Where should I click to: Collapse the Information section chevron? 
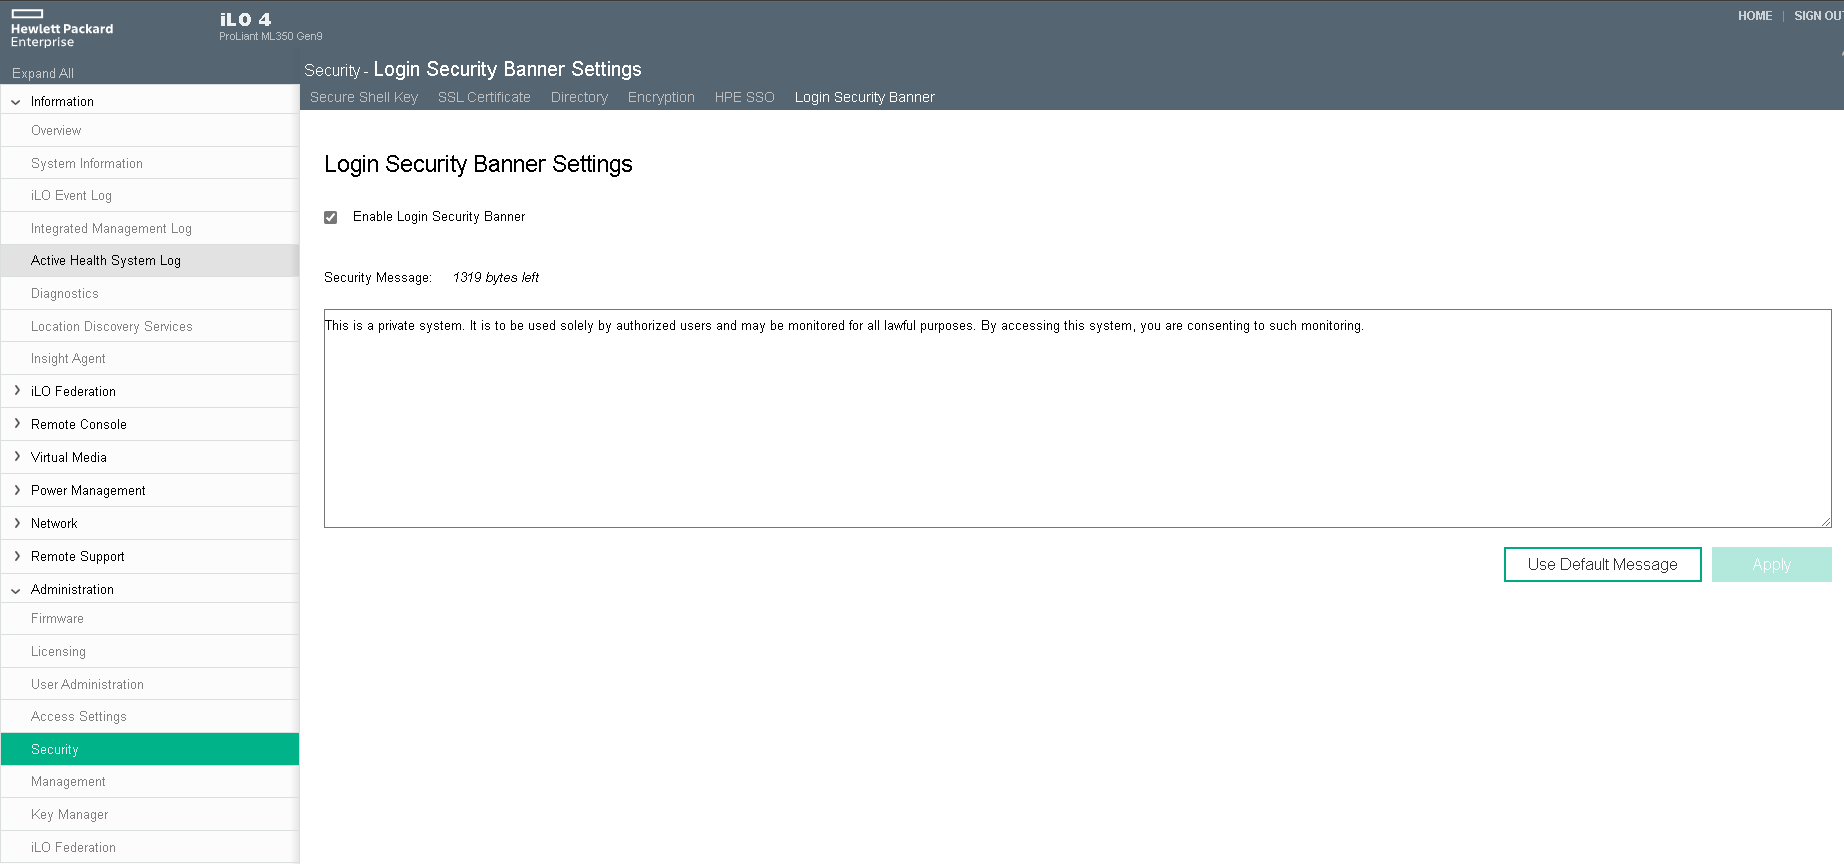16,102
